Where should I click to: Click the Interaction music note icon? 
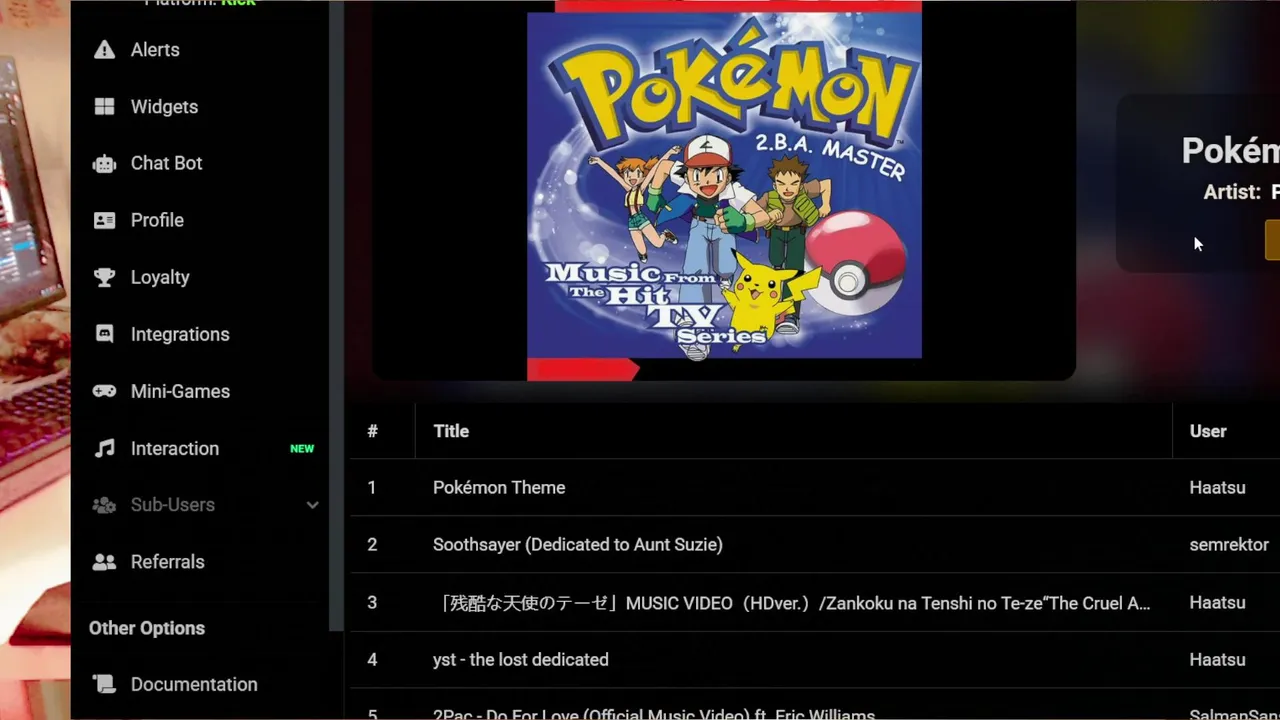104,449
